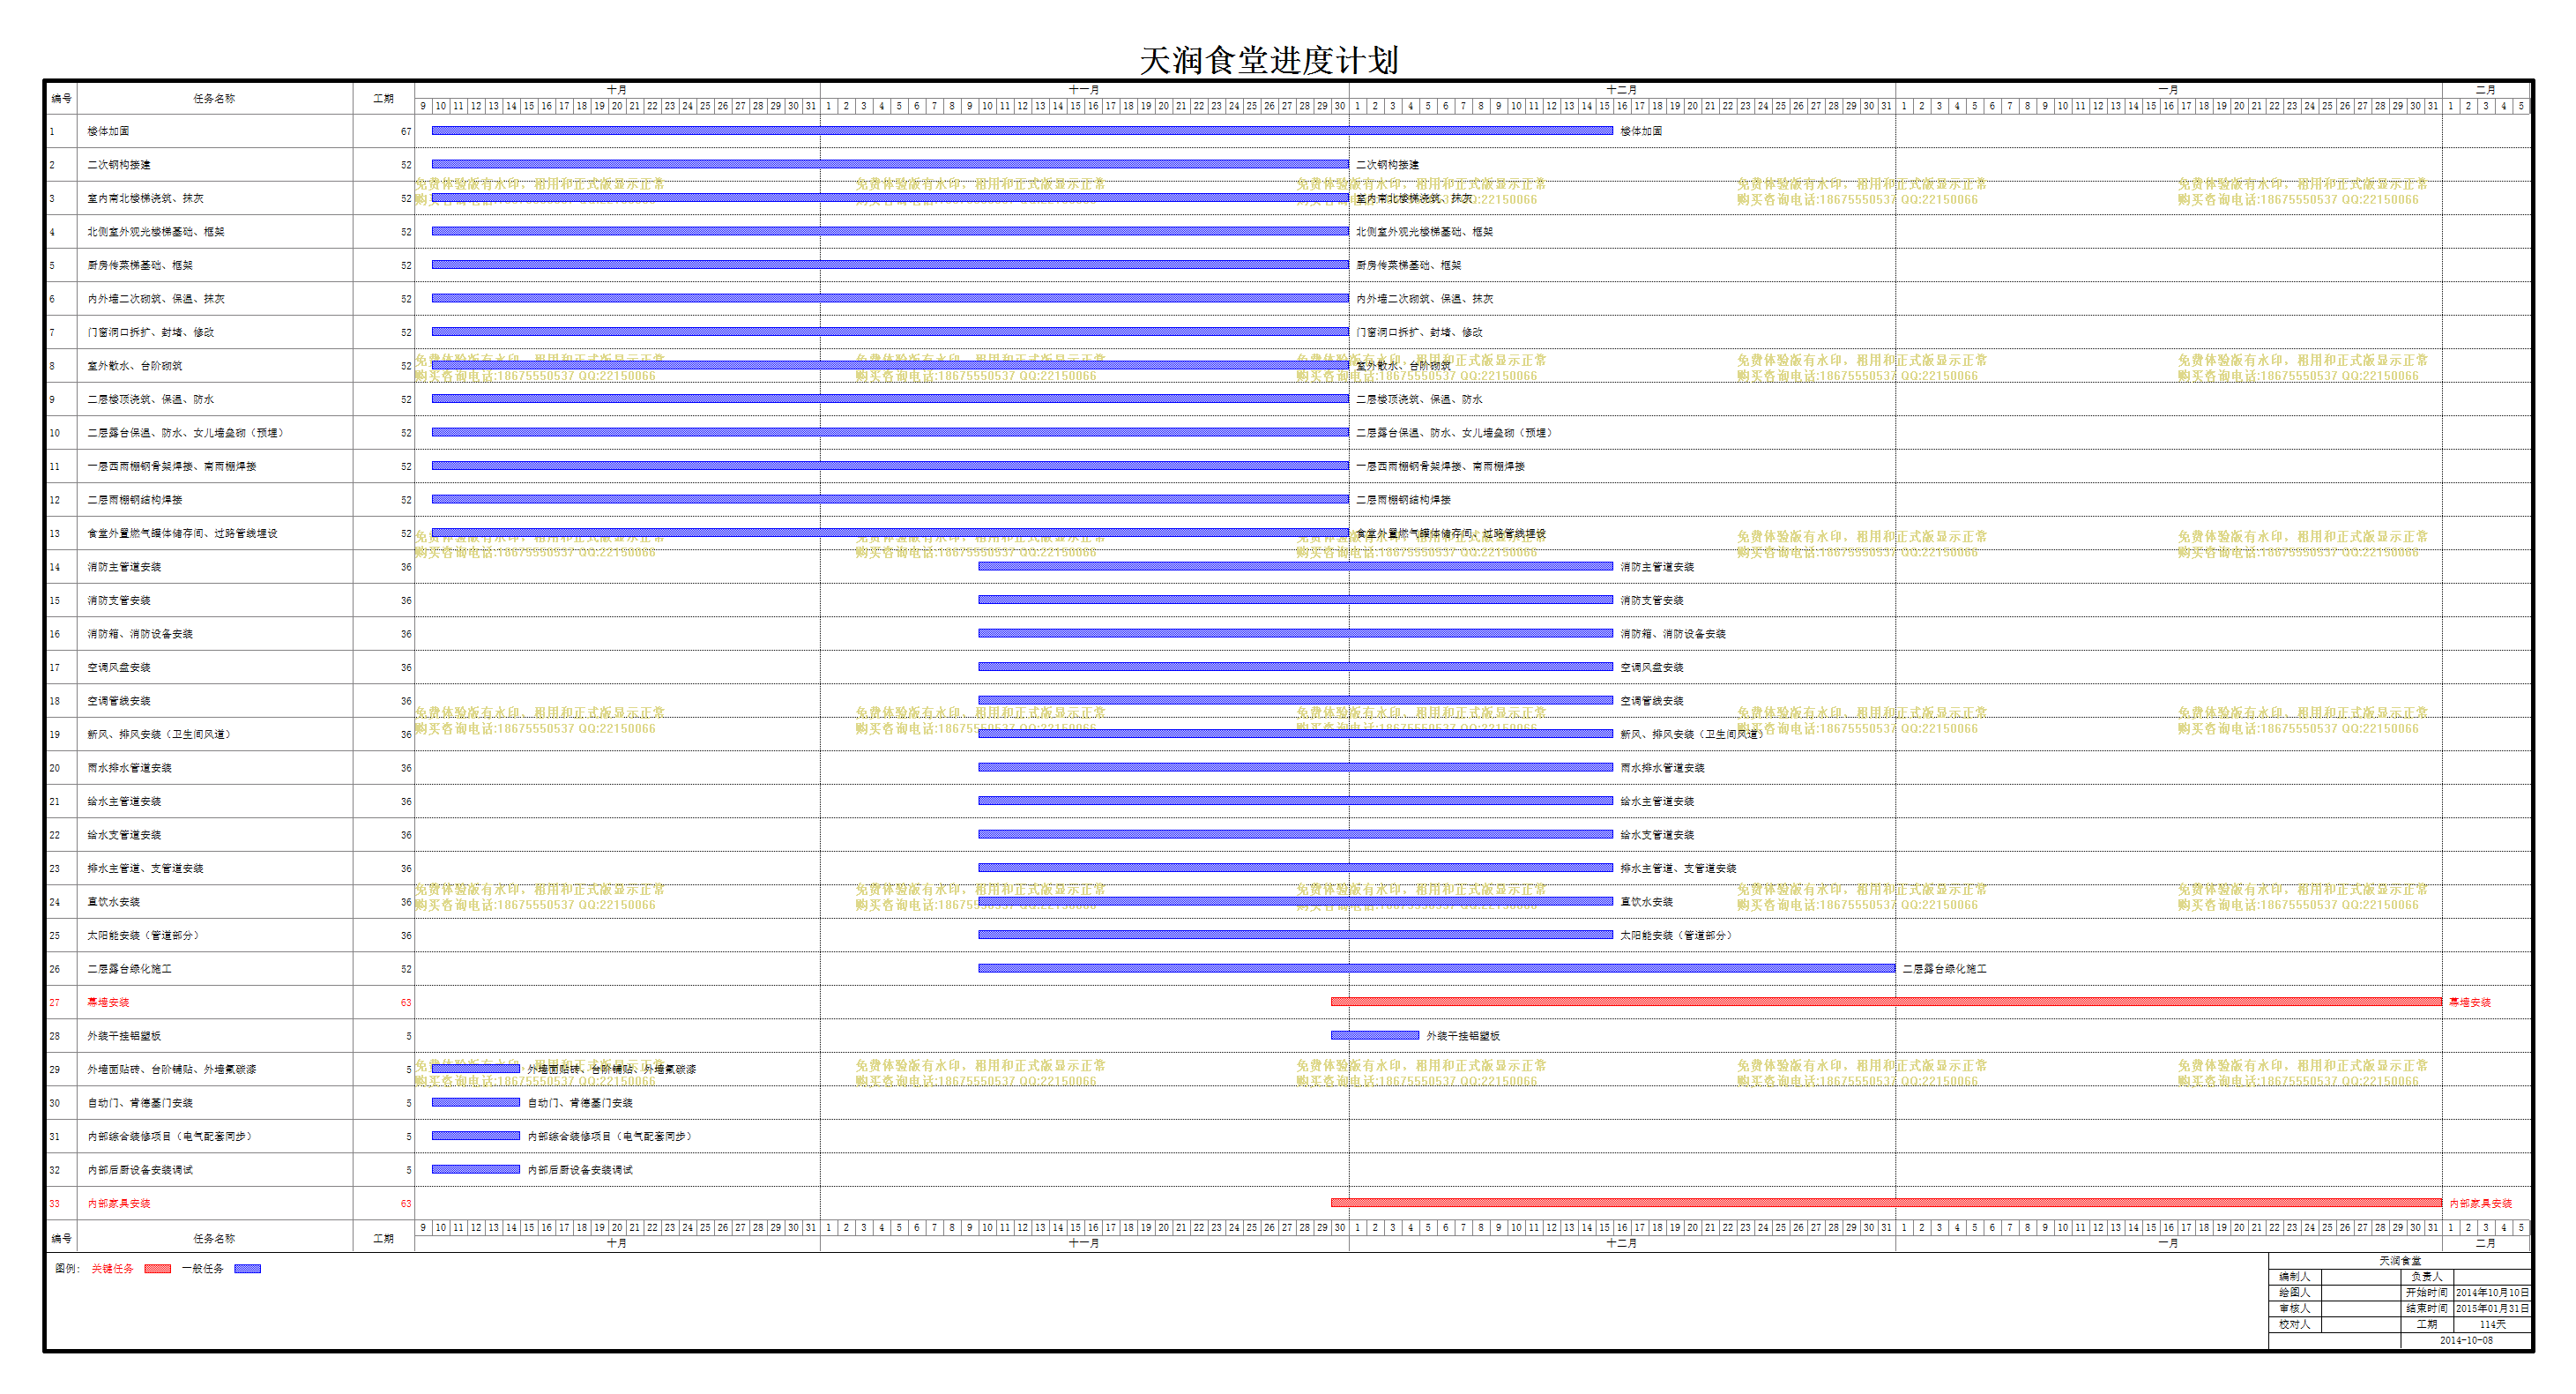The image size is (2576, 1394).
Task: Select row 6 name 内外墙二次砌筑、保温、抹灰 in task column
Action: tap(156, 299)
